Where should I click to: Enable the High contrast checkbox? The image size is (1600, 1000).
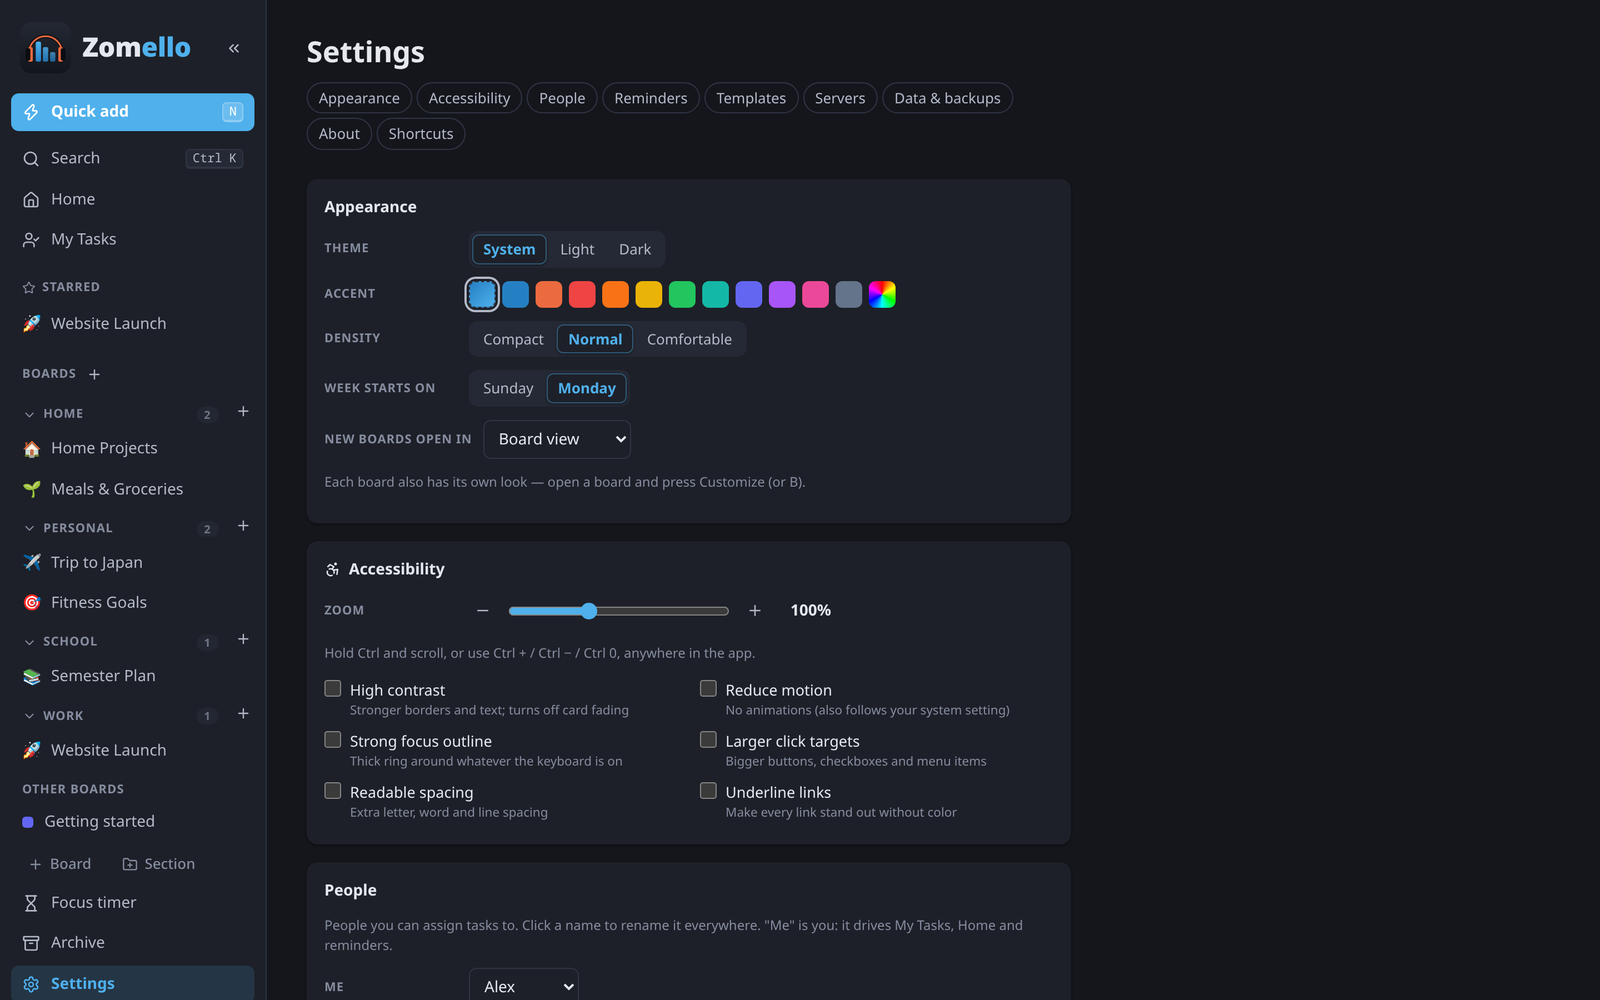333,689
